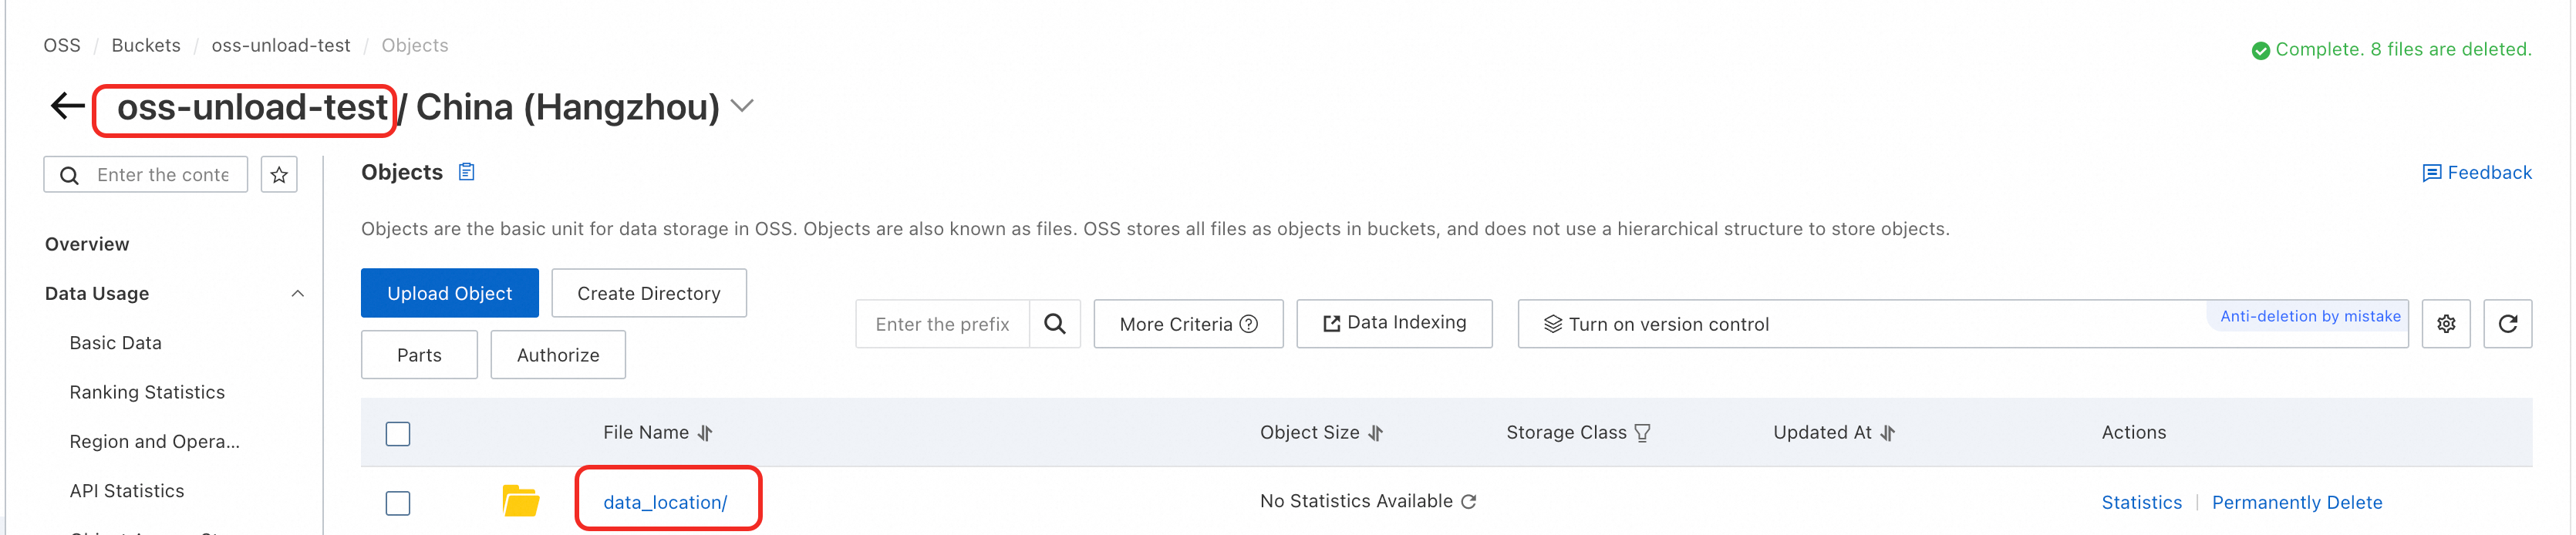Click the Storage Class filter icon
Image resolution: width=2576 pixels, height=535 pixels.
coord(1642,433)
